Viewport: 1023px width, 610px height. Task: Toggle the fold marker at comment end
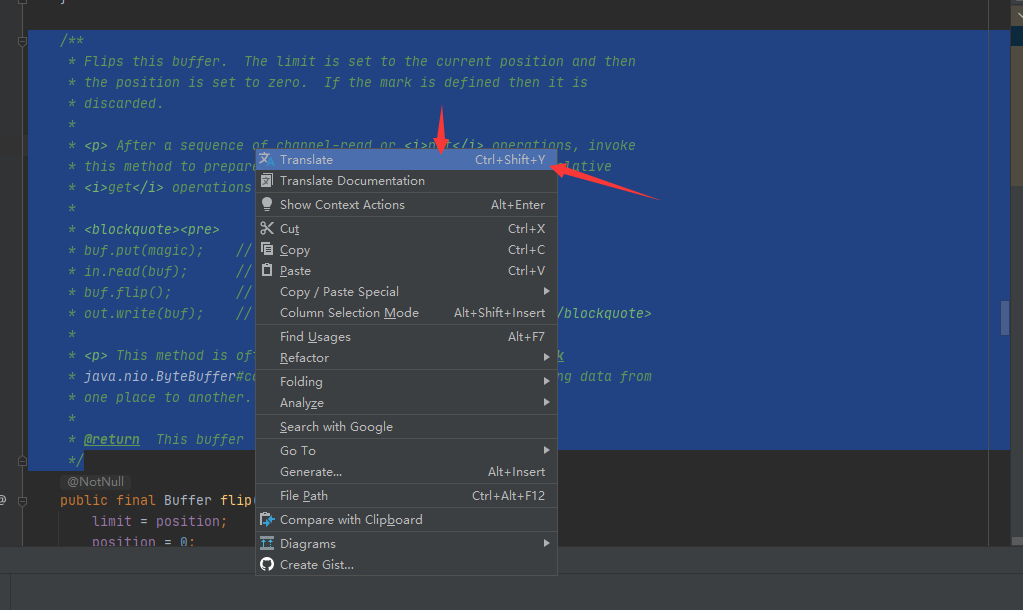point(21,461)
